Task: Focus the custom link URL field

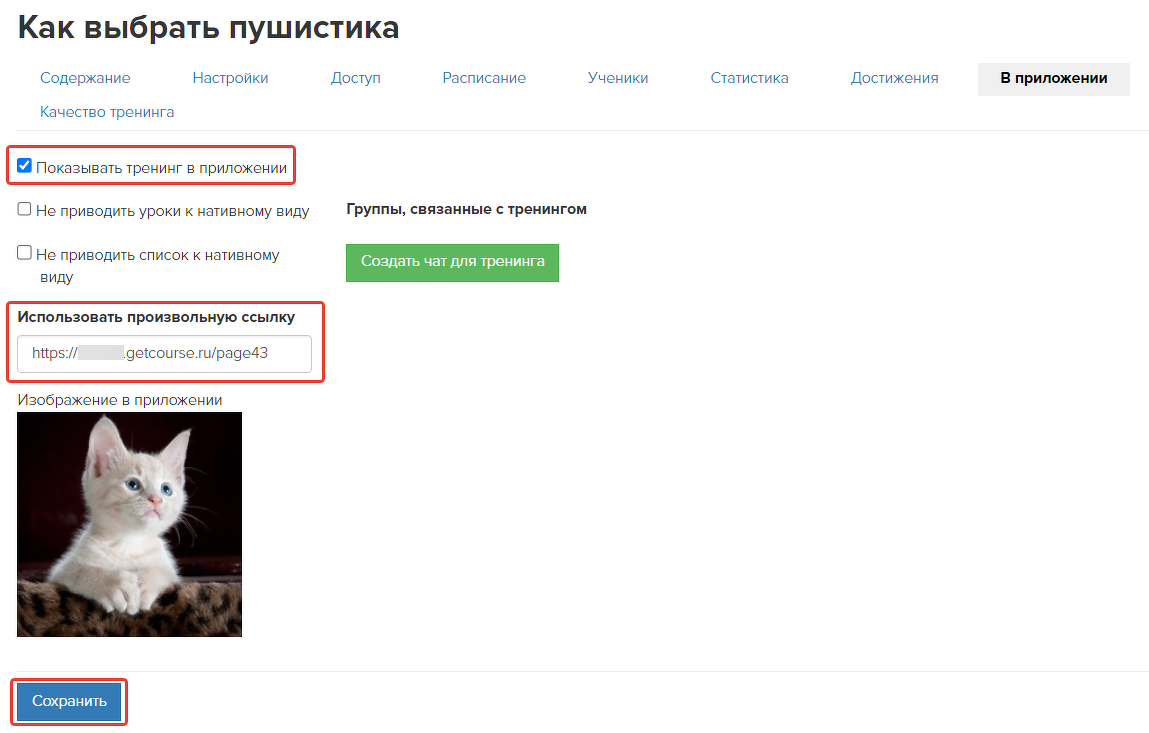Action: (164, 354)
